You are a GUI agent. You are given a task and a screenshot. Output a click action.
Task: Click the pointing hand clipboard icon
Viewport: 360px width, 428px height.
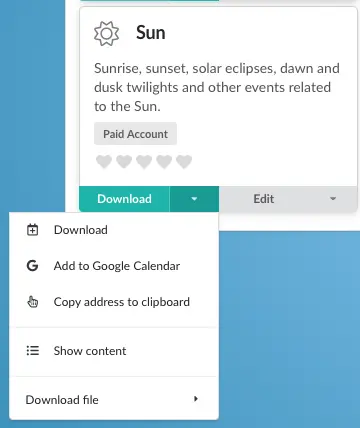(x=32, y=302)
